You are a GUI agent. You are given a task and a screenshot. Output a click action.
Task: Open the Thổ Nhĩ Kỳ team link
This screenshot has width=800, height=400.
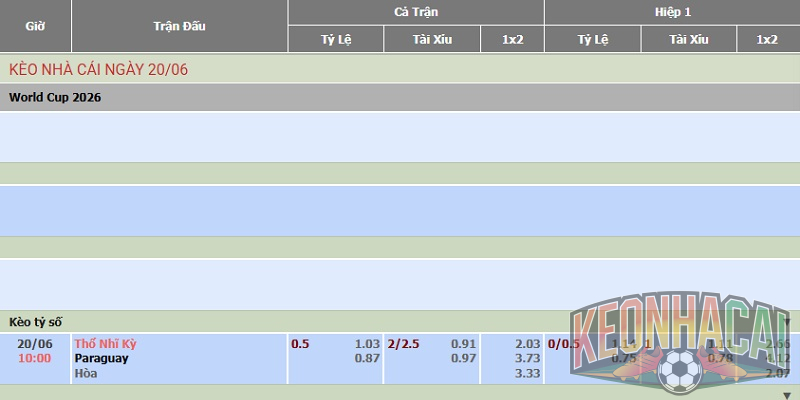[x=106, y=344]
